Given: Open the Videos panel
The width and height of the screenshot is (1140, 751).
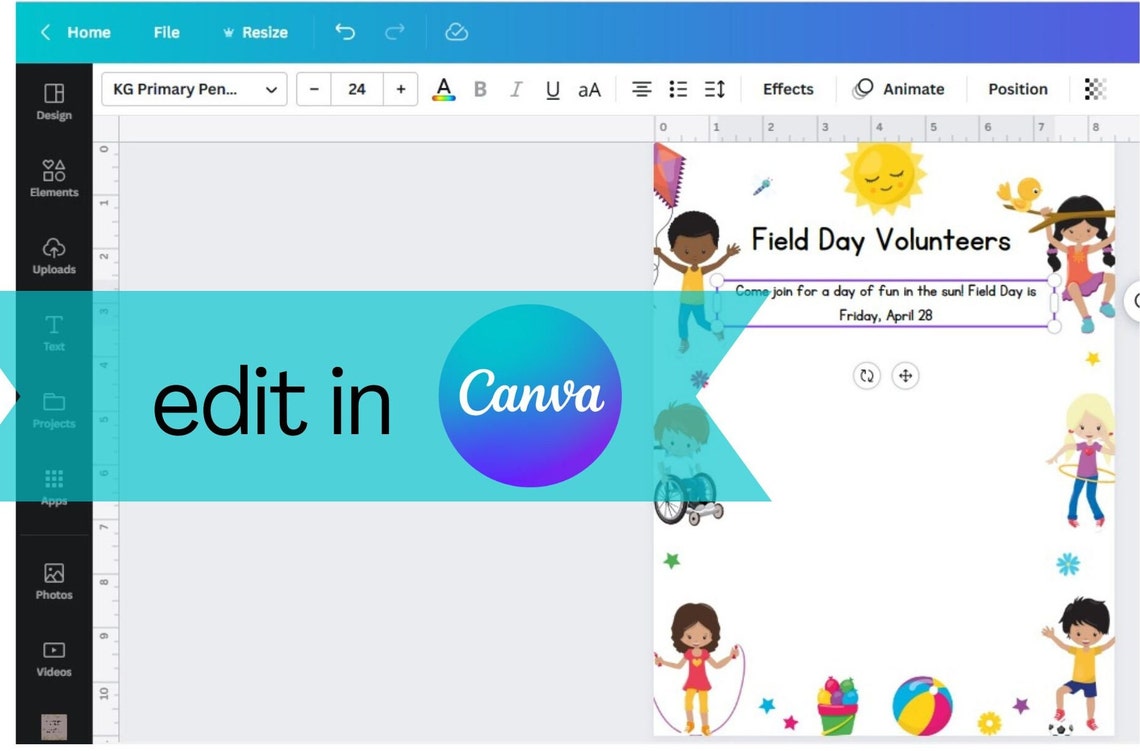Looking at the screenshot, I should click(x=53, y=659).
